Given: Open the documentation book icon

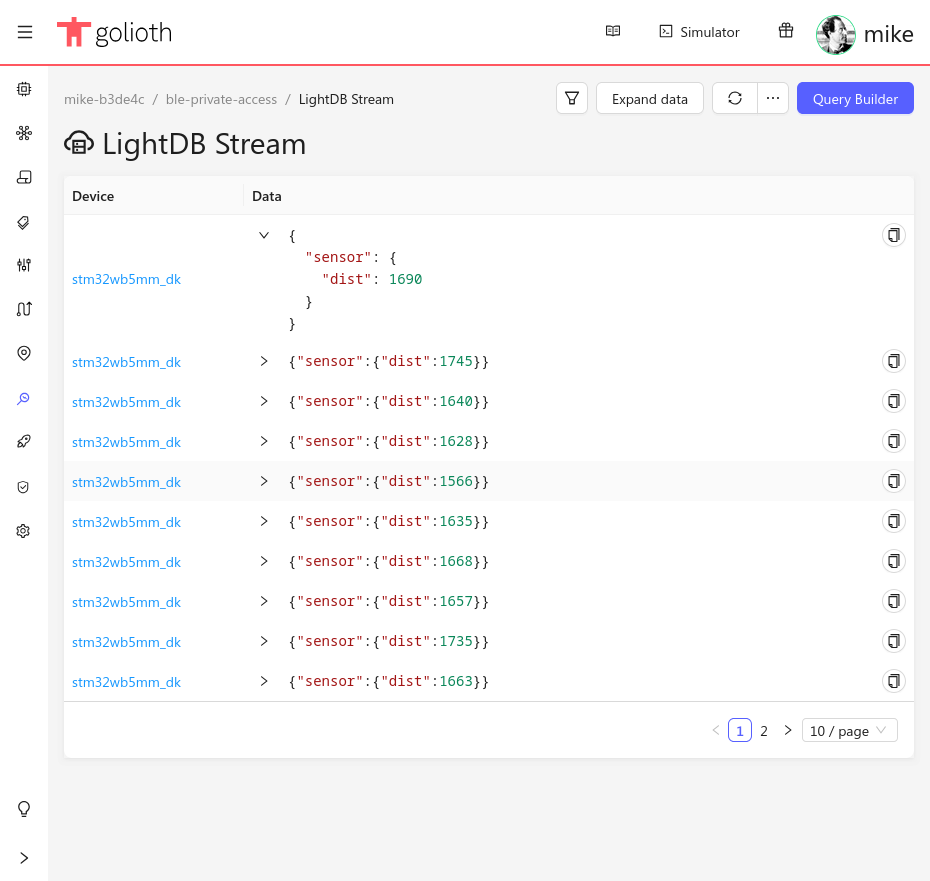Looking at the screenshot, I should point(613,31).
